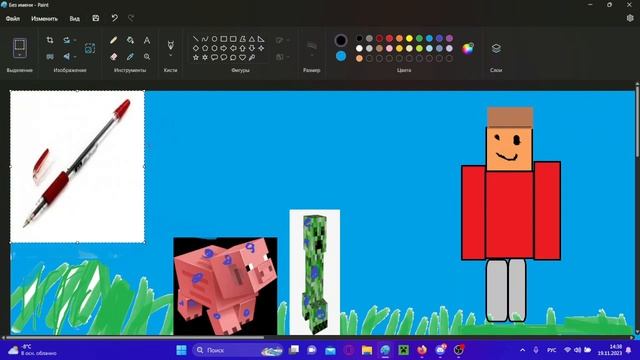Choose the Curve shape

point(205,39)
